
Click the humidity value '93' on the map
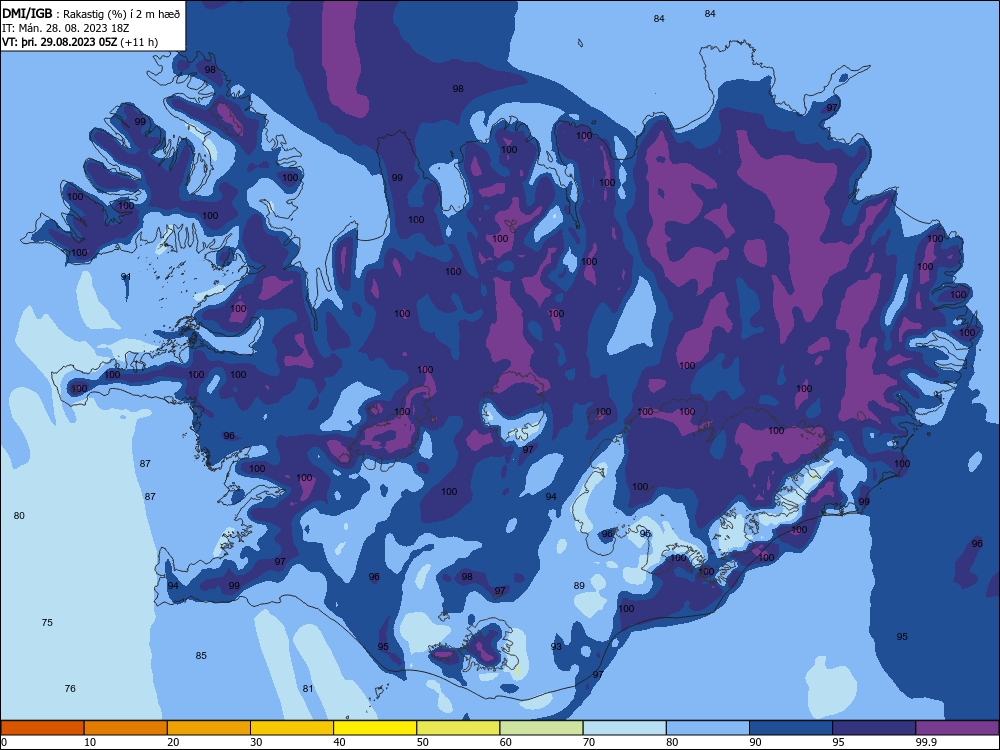tap(556, 647)
